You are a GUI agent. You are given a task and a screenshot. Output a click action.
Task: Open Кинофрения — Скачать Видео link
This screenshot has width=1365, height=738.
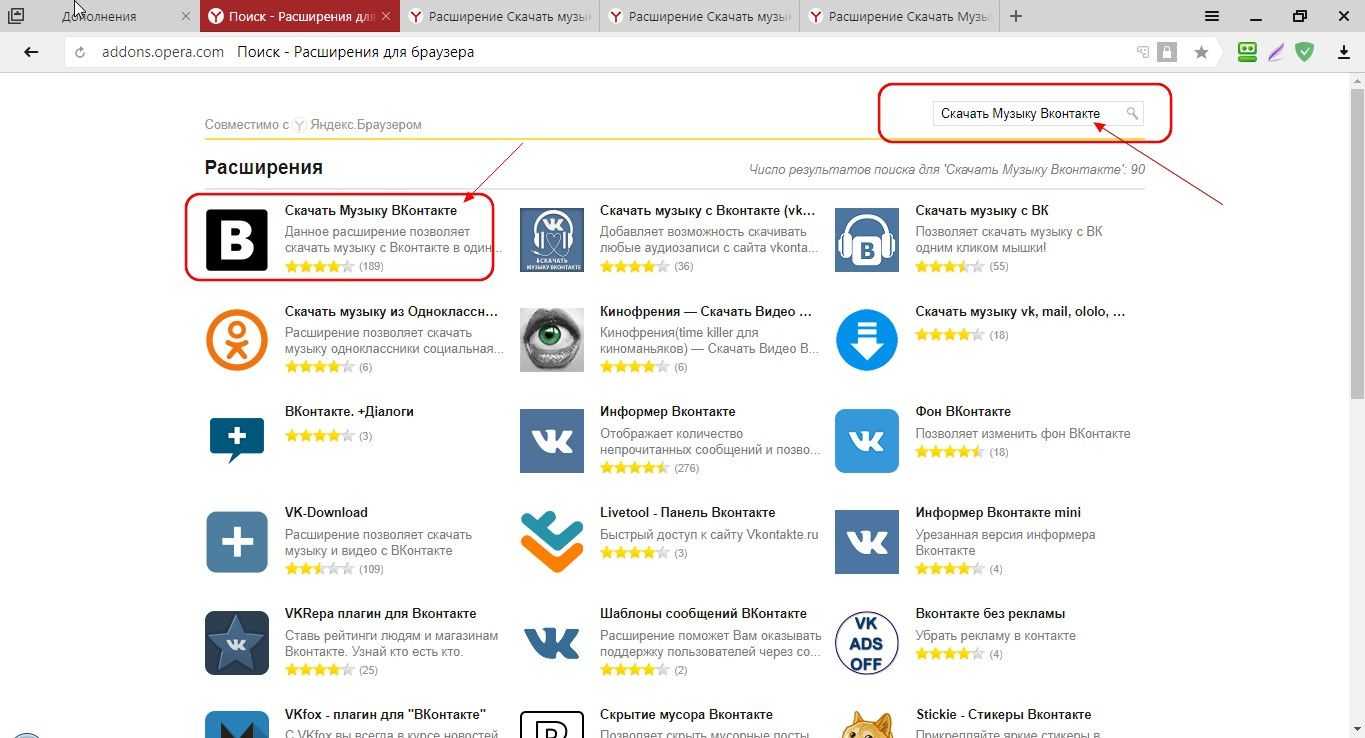pyautogui.click(x=706, y=311)
